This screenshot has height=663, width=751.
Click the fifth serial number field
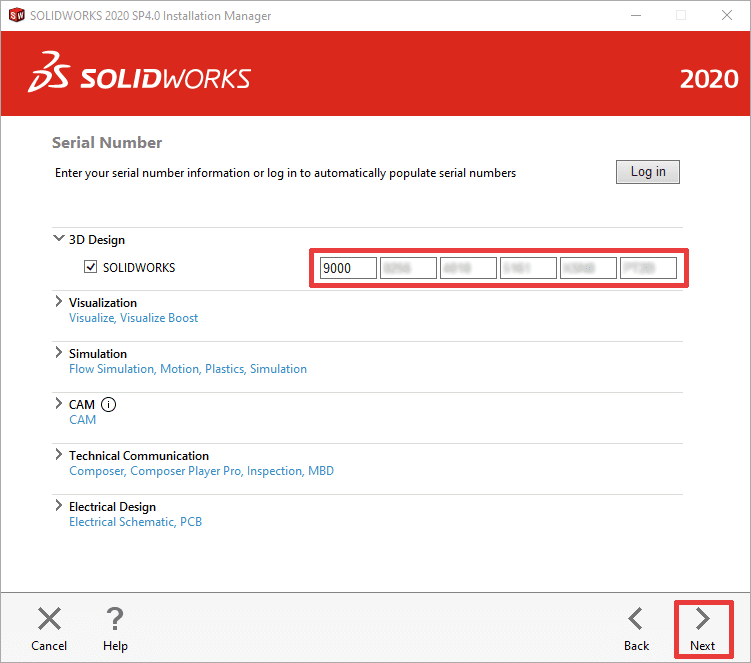tap(588, 268)
